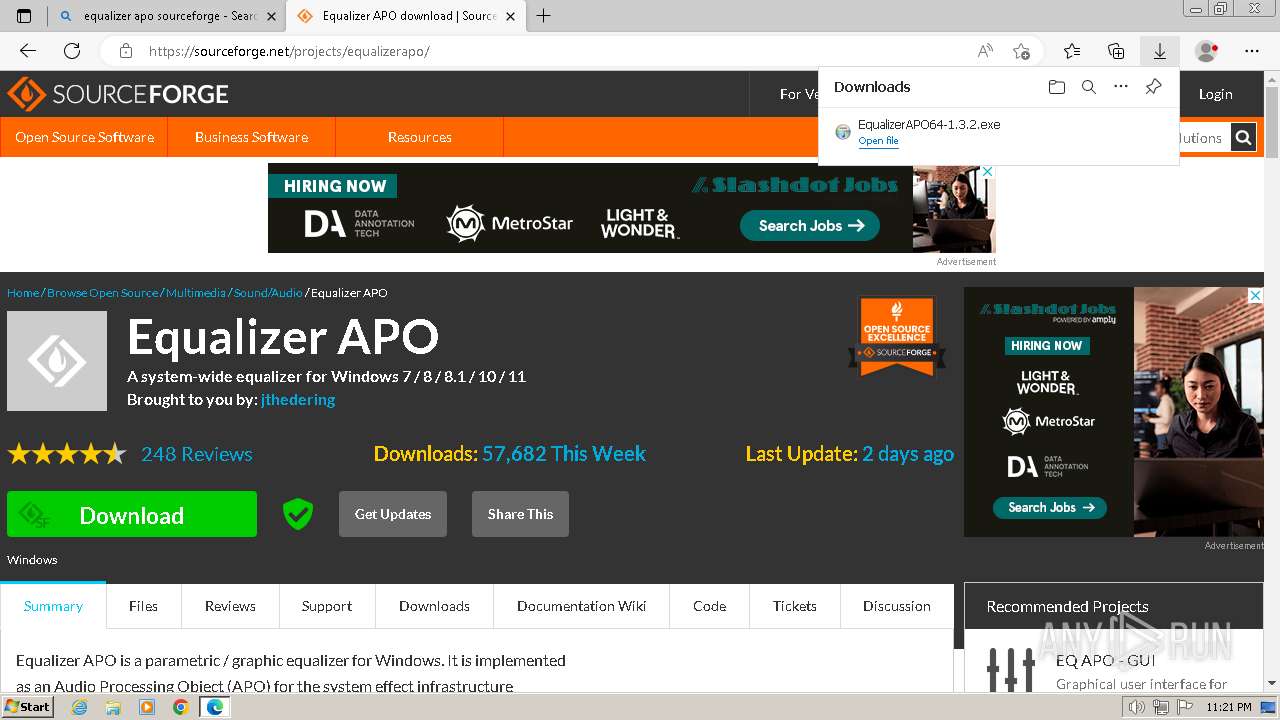Open the tab actions menu icon
The width and height of the screenshot is (1280, 720).
(24, 16)
